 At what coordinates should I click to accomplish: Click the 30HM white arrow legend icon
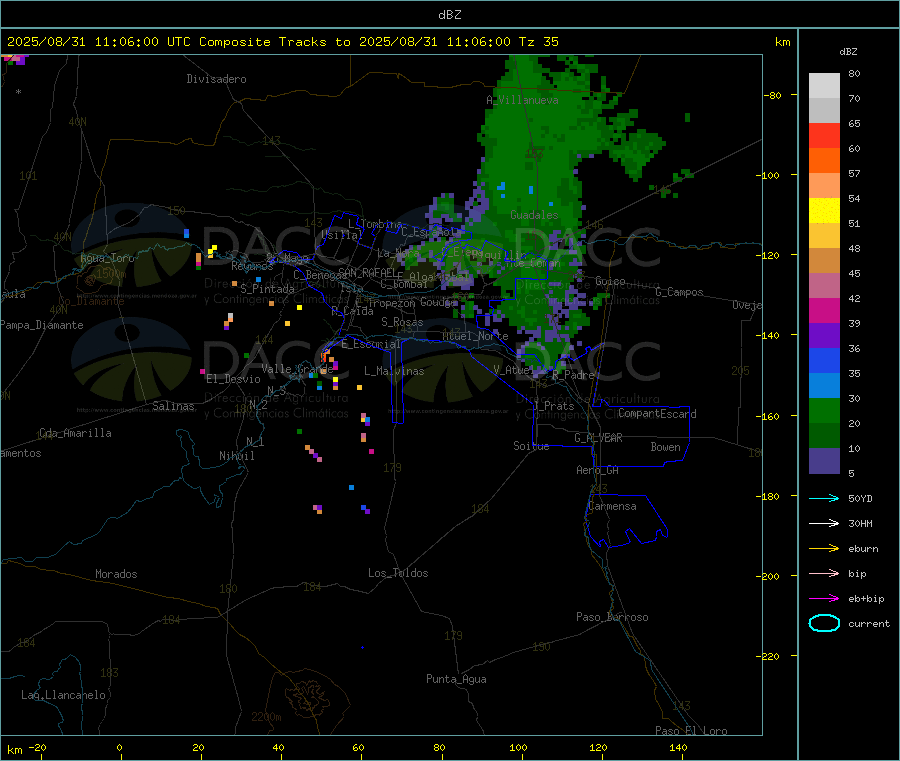coord(824,523)
